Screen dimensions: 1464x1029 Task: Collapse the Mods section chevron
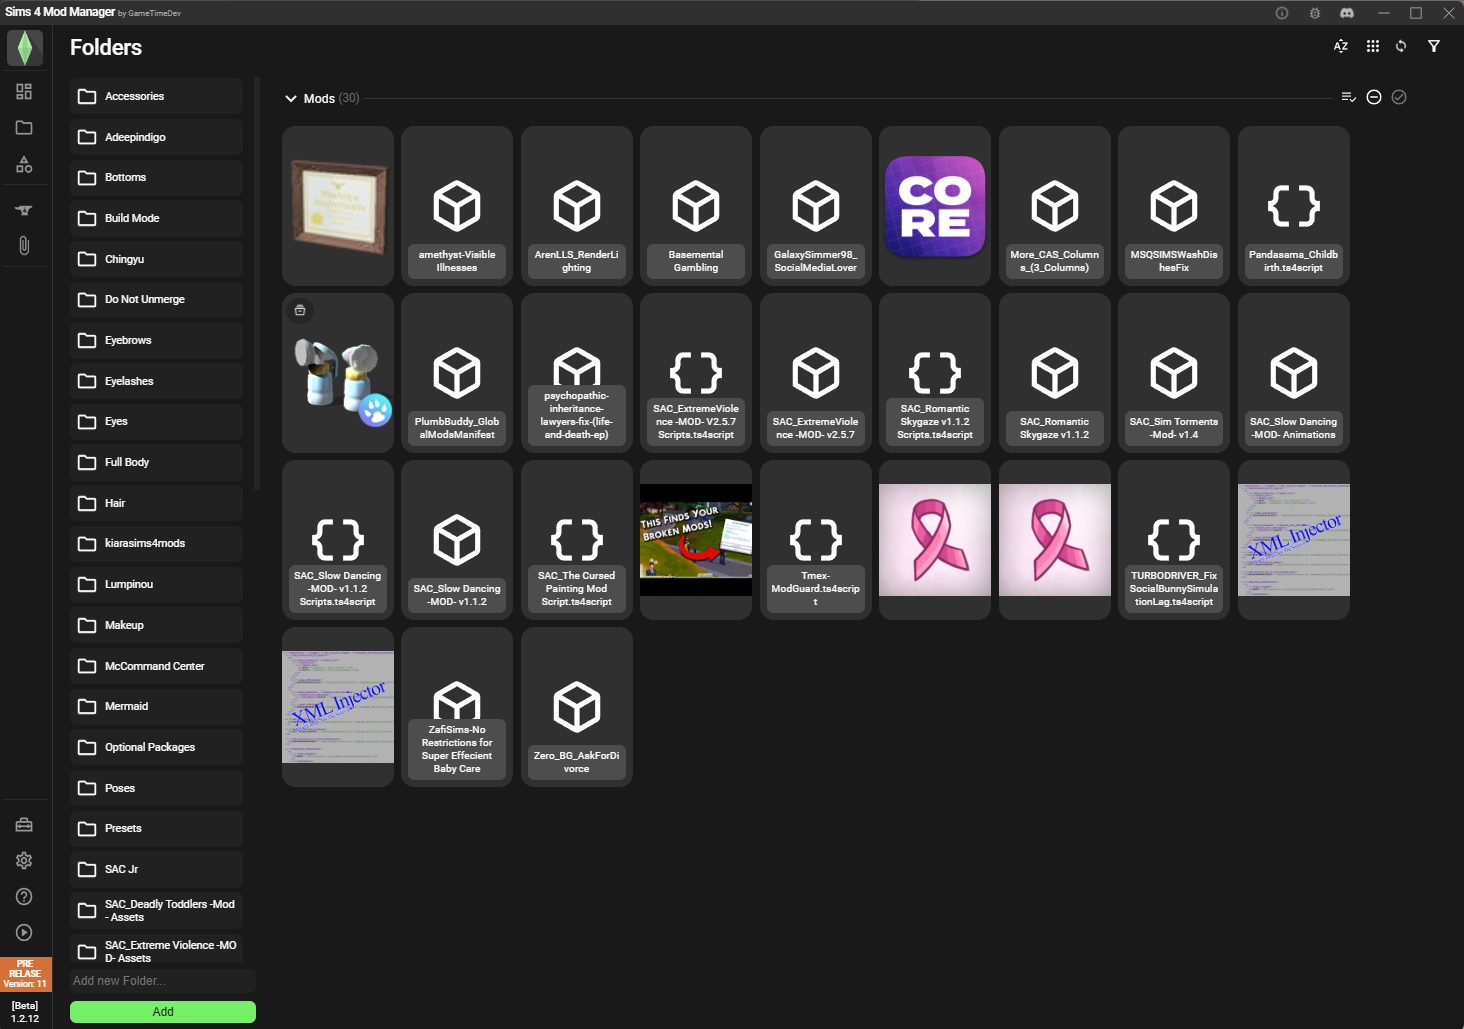pos(291,98)
